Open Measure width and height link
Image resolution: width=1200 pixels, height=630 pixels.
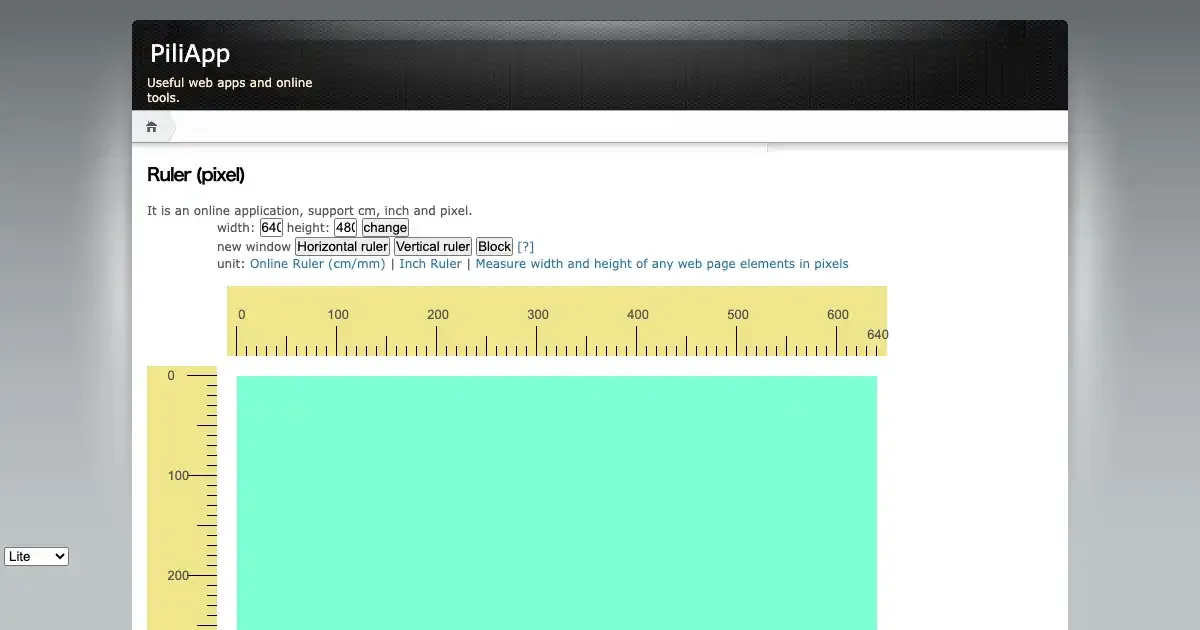coord(661,264)
